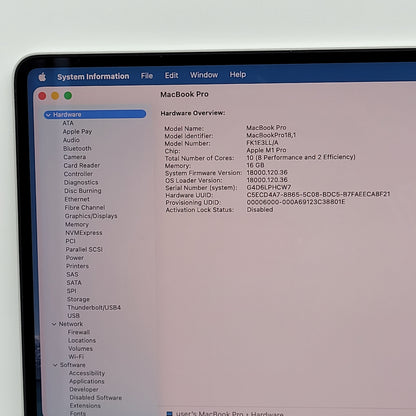The height and width of the screenshot is (416, 416).
Task: Select Wi-Fi under Network
Action: click(76, 357)
